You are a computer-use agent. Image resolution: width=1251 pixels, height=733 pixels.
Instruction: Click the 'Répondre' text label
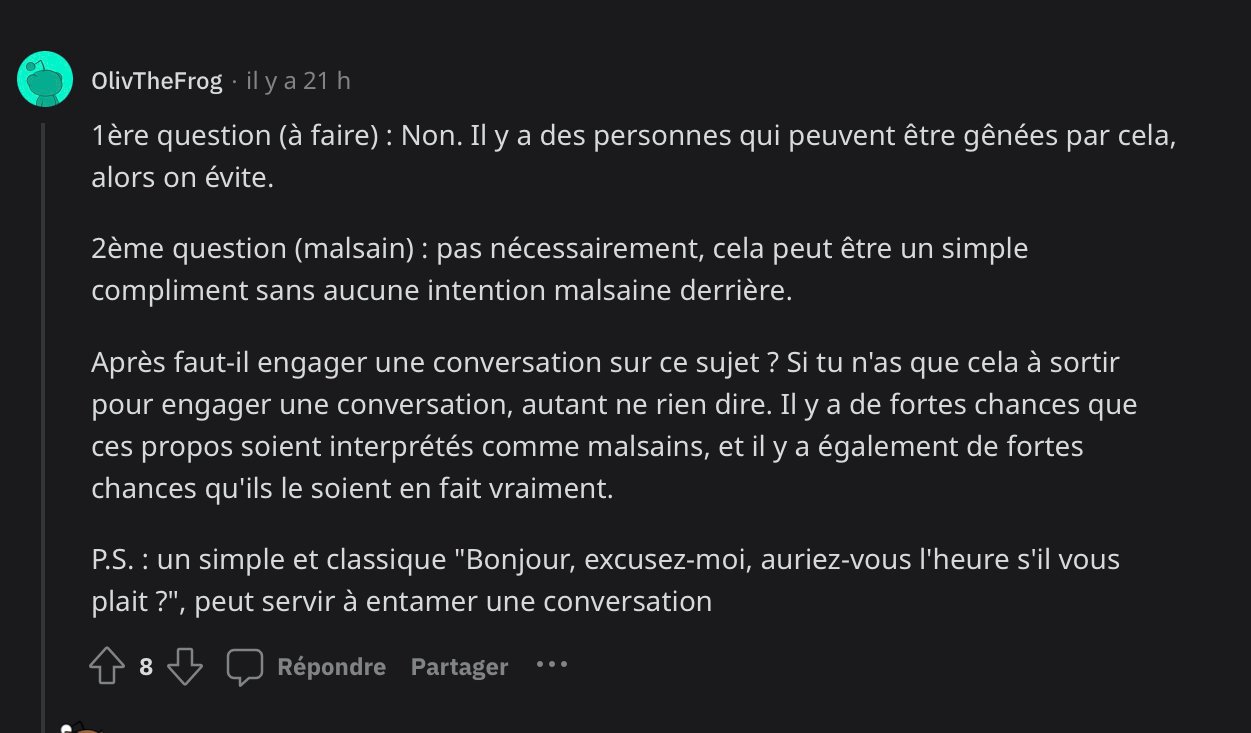(331, 666)
